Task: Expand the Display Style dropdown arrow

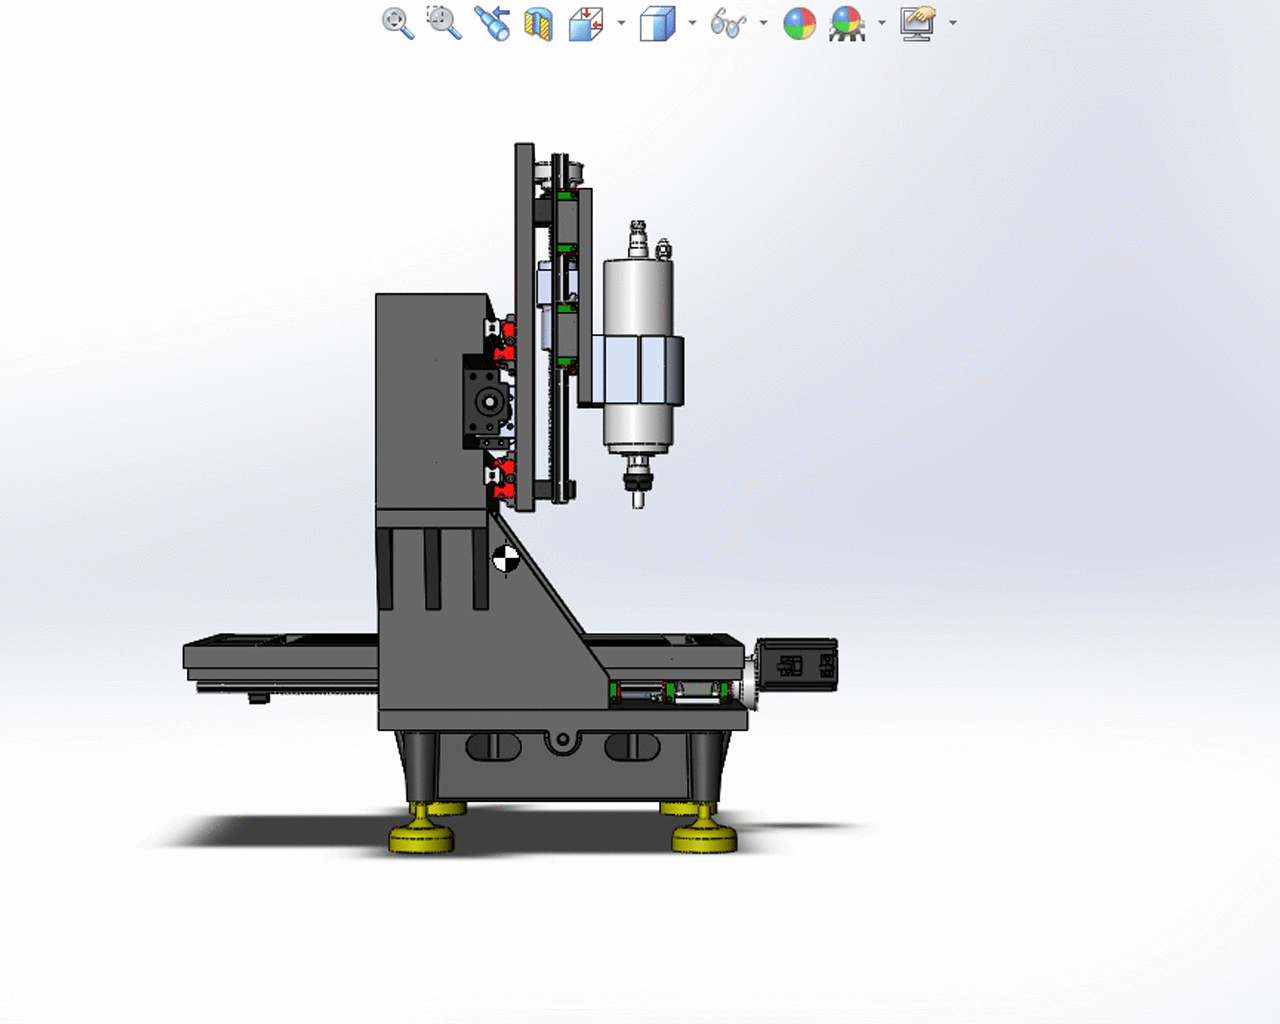Action: tap(692, 23)
